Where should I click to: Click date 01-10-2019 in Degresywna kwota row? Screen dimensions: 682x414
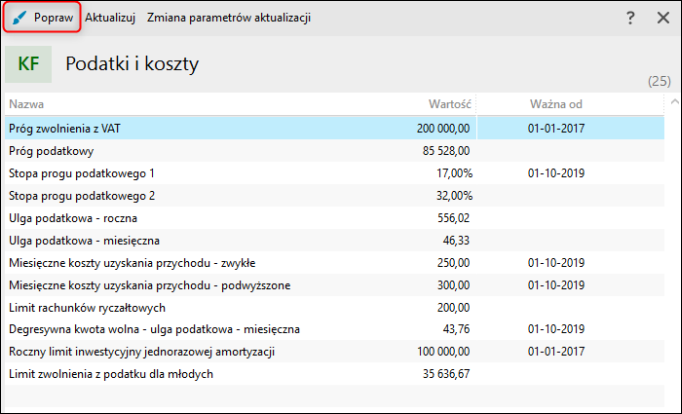tap(556, 329)
